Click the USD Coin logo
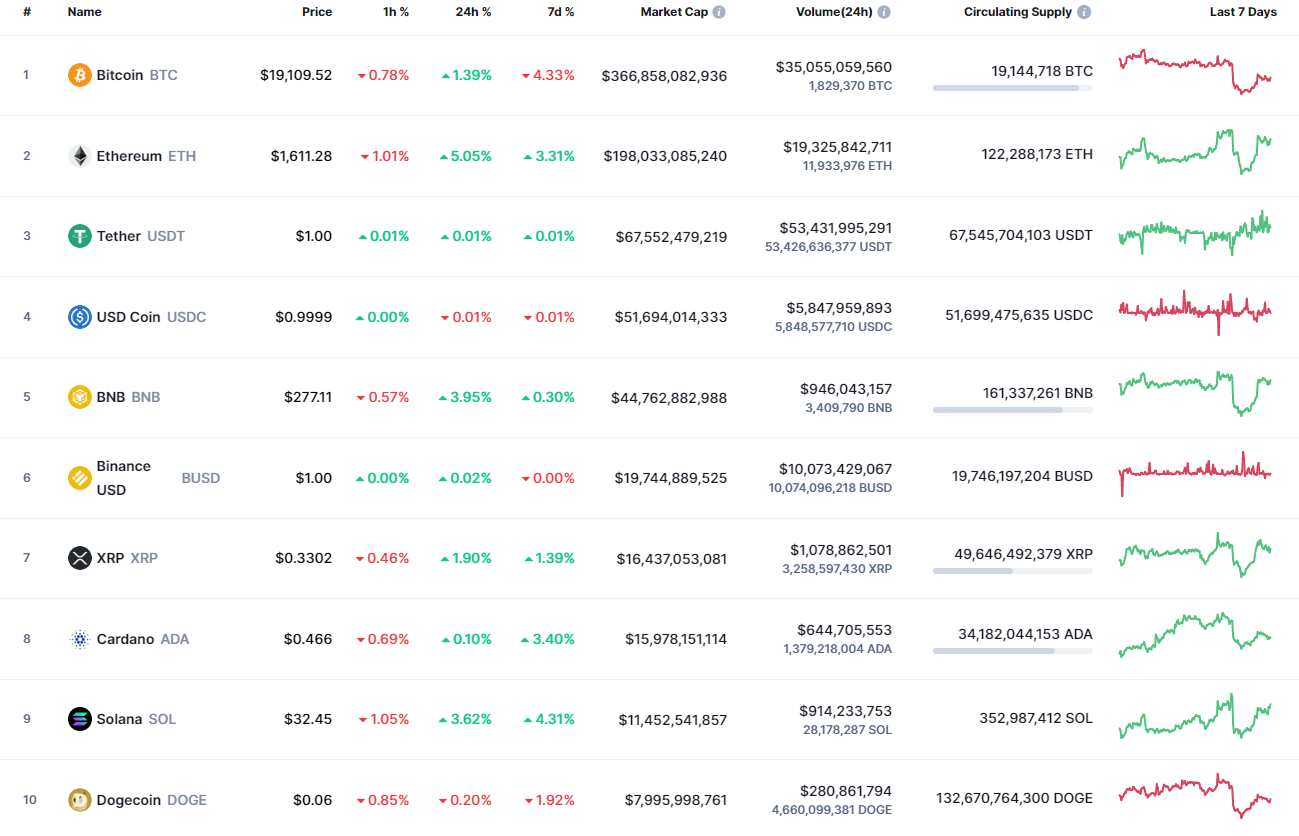 pos(79,316)
